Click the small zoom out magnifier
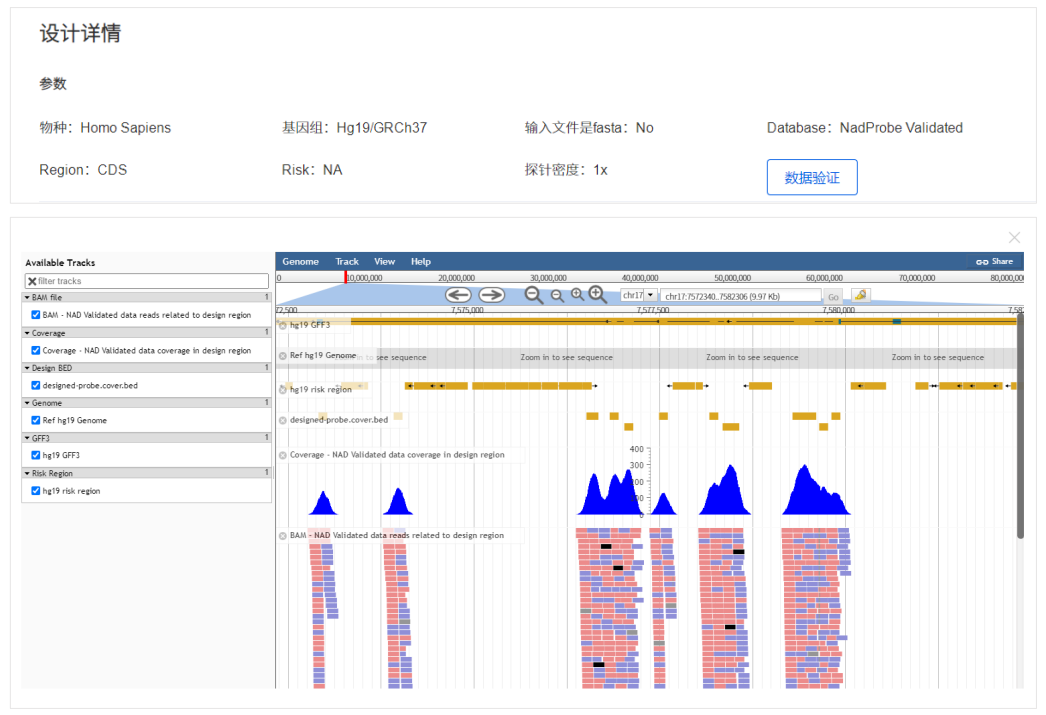 (557, 295)
